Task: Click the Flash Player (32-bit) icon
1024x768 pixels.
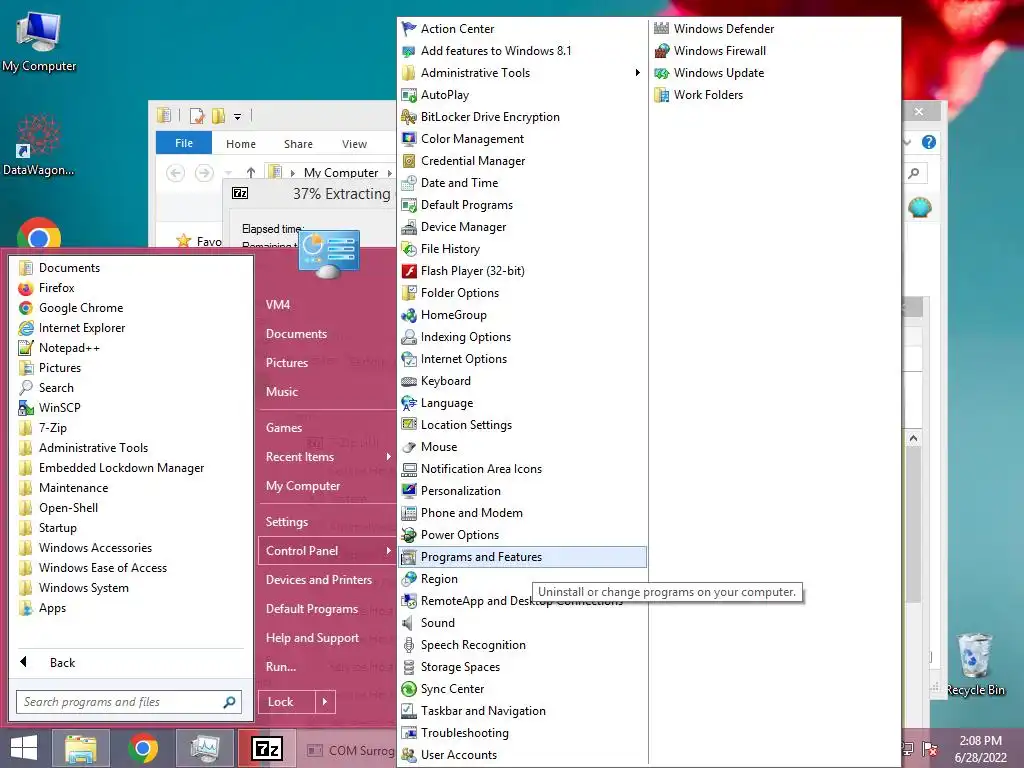Action: tap(409, 271)
